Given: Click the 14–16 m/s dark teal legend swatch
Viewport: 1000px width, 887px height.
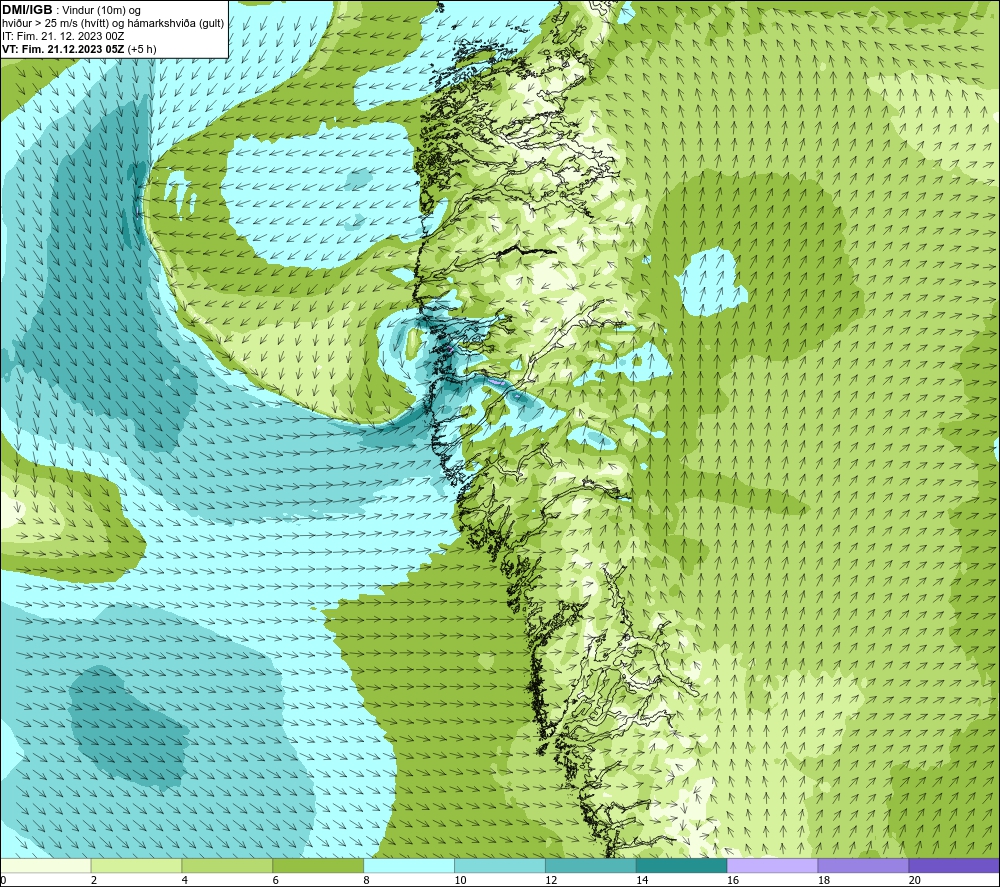Looking at the screenshot, I should (x=682, y=866).
